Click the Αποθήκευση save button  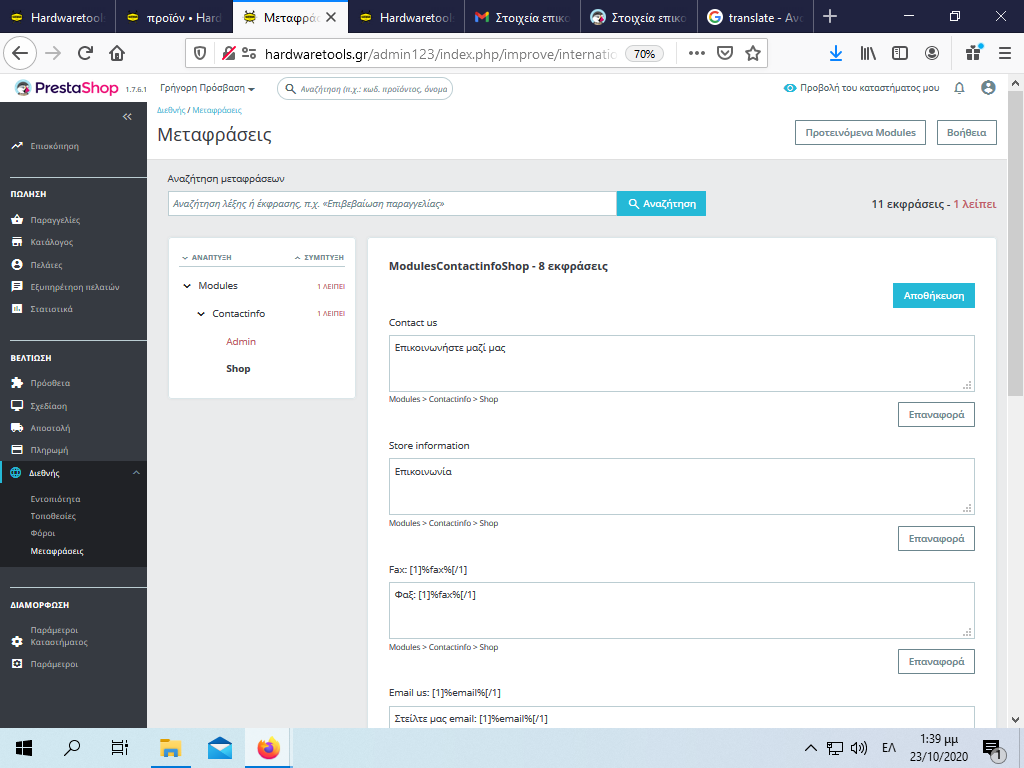(x=934, y=295)
